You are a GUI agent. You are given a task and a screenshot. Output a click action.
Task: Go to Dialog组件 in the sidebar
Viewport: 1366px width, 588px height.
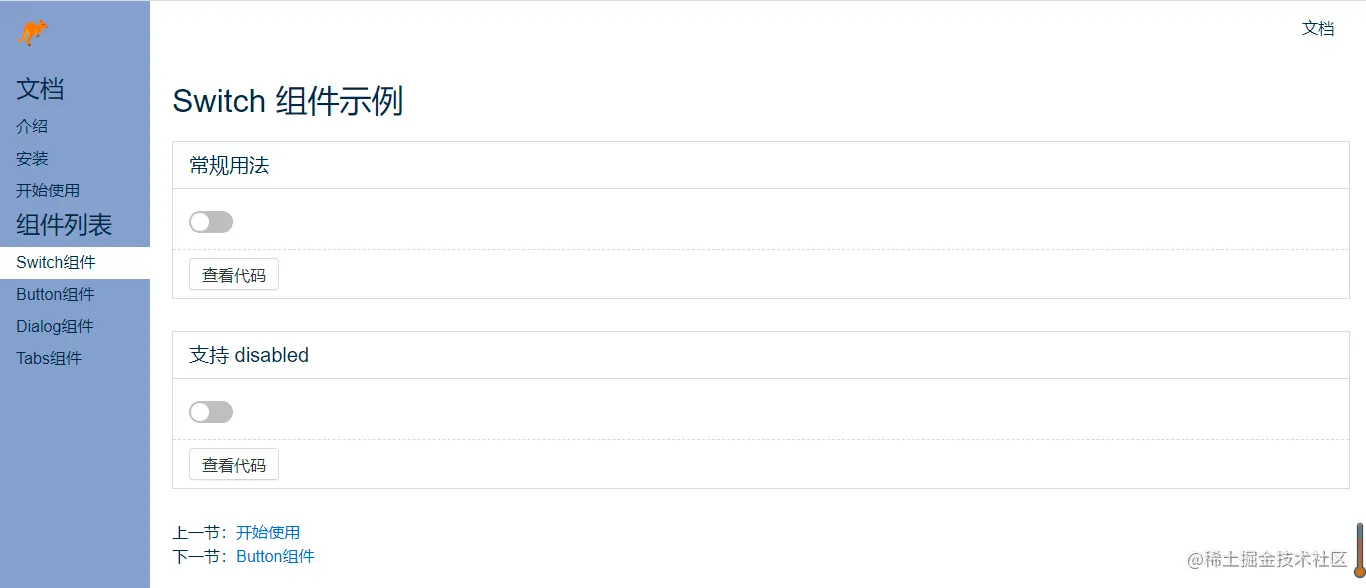[54, 327]
